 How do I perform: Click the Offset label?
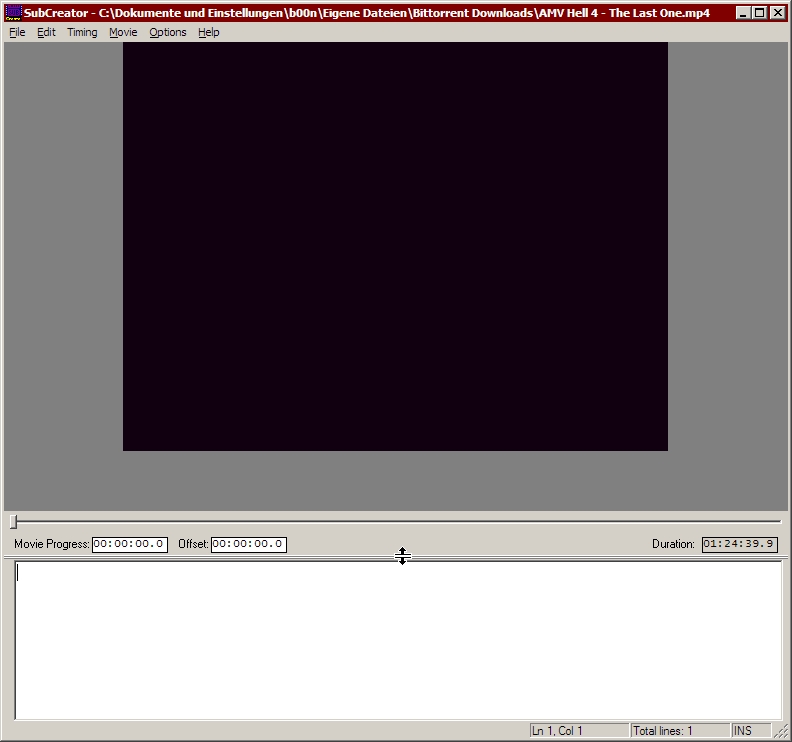tap(193, 544)
